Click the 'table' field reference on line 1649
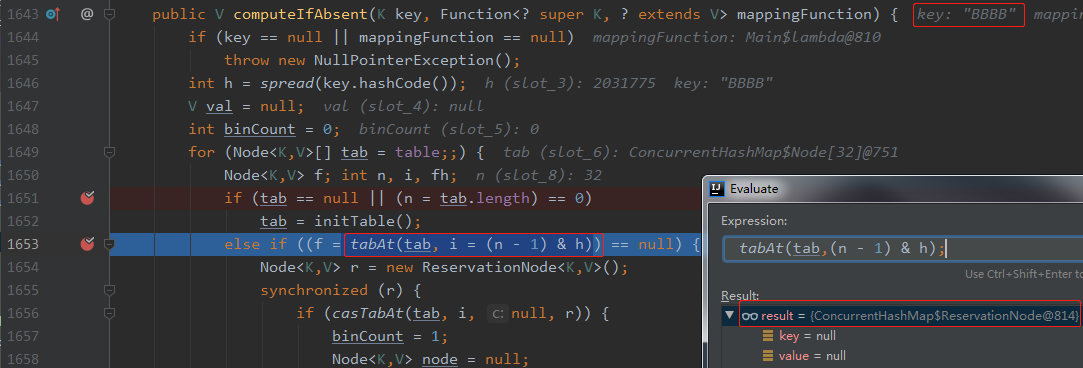 tap(416, 152)
